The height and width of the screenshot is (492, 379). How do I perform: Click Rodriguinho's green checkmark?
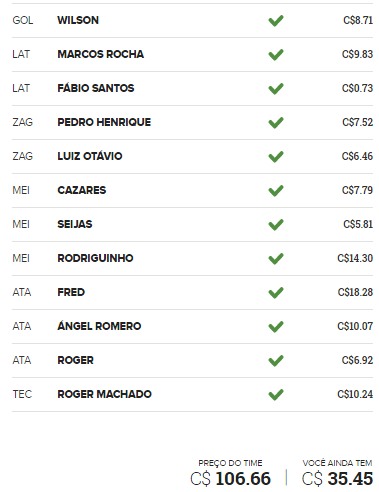pyautogui.click(x=276, y=259)
